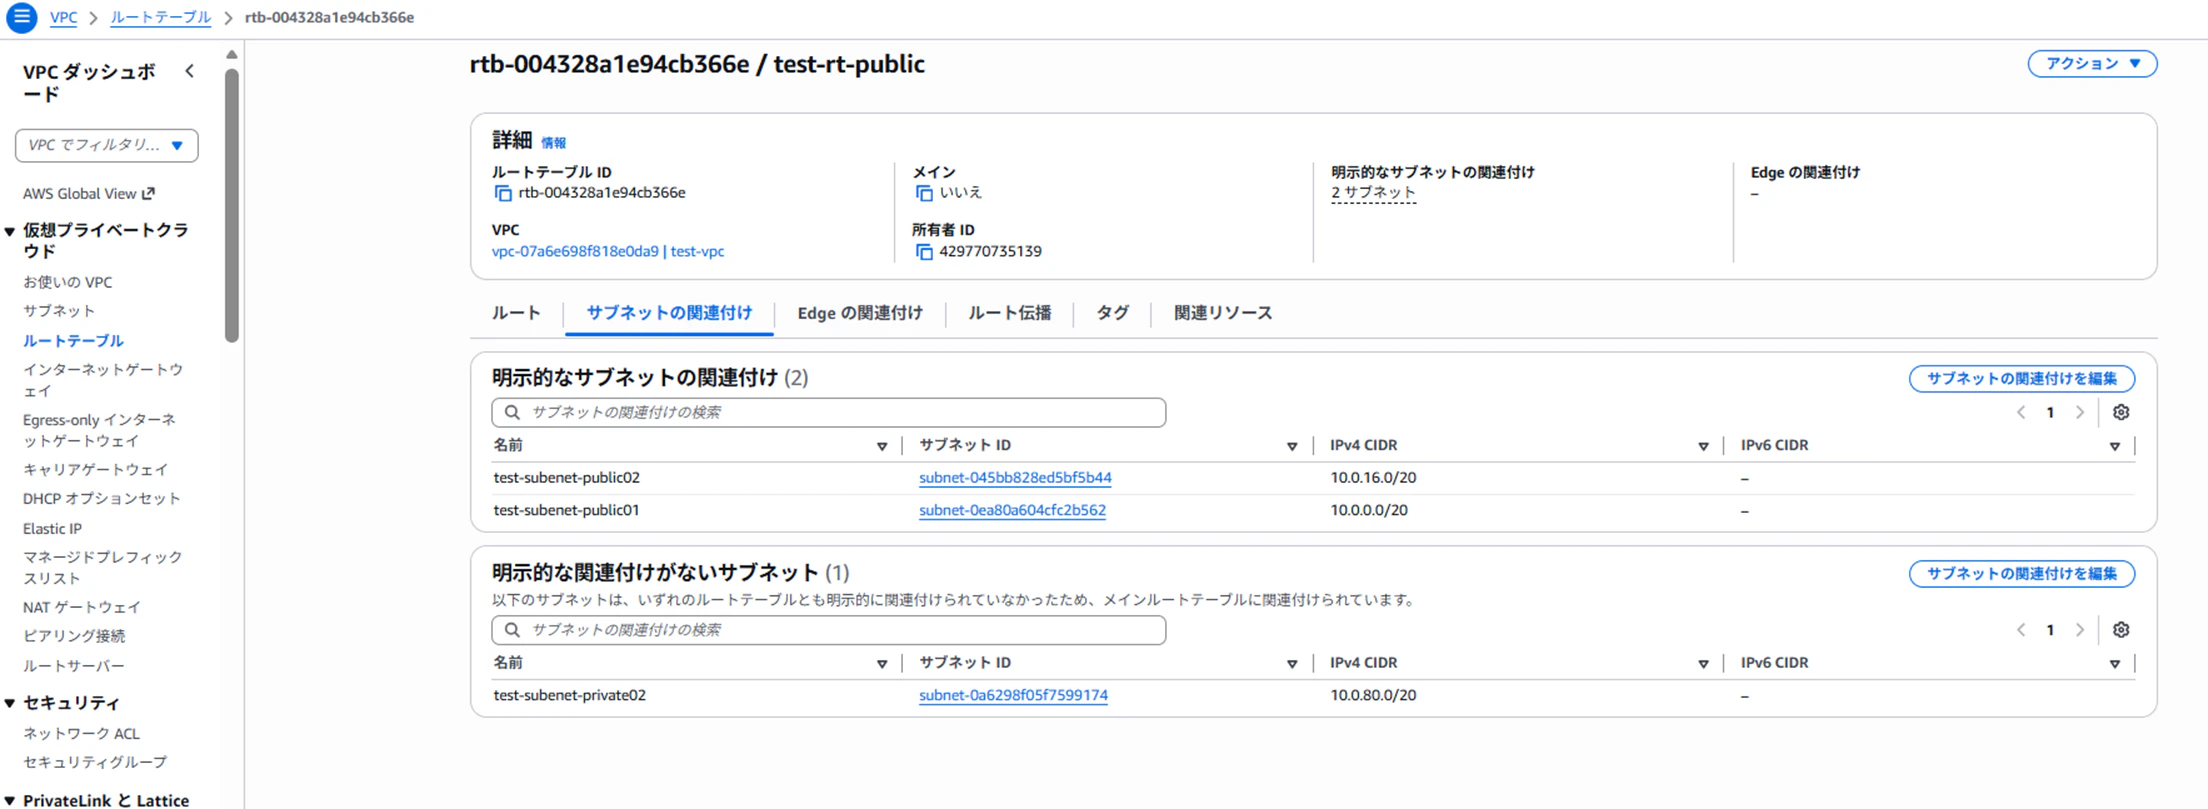Image resolution: width=2208 pixels, height=809 pixels.
Task: Collapse the セキュリティ section
Action: (x=10, y=704)
